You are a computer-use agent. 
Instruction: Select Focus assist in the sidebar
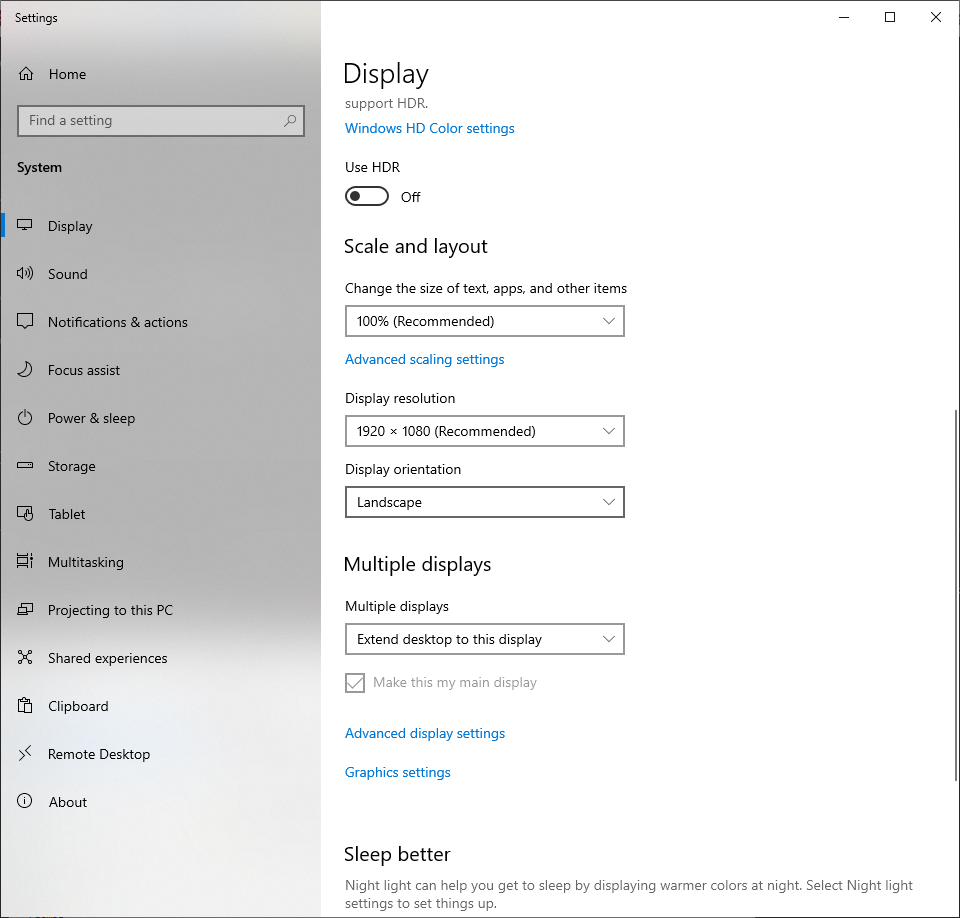[x=160, y=370]
